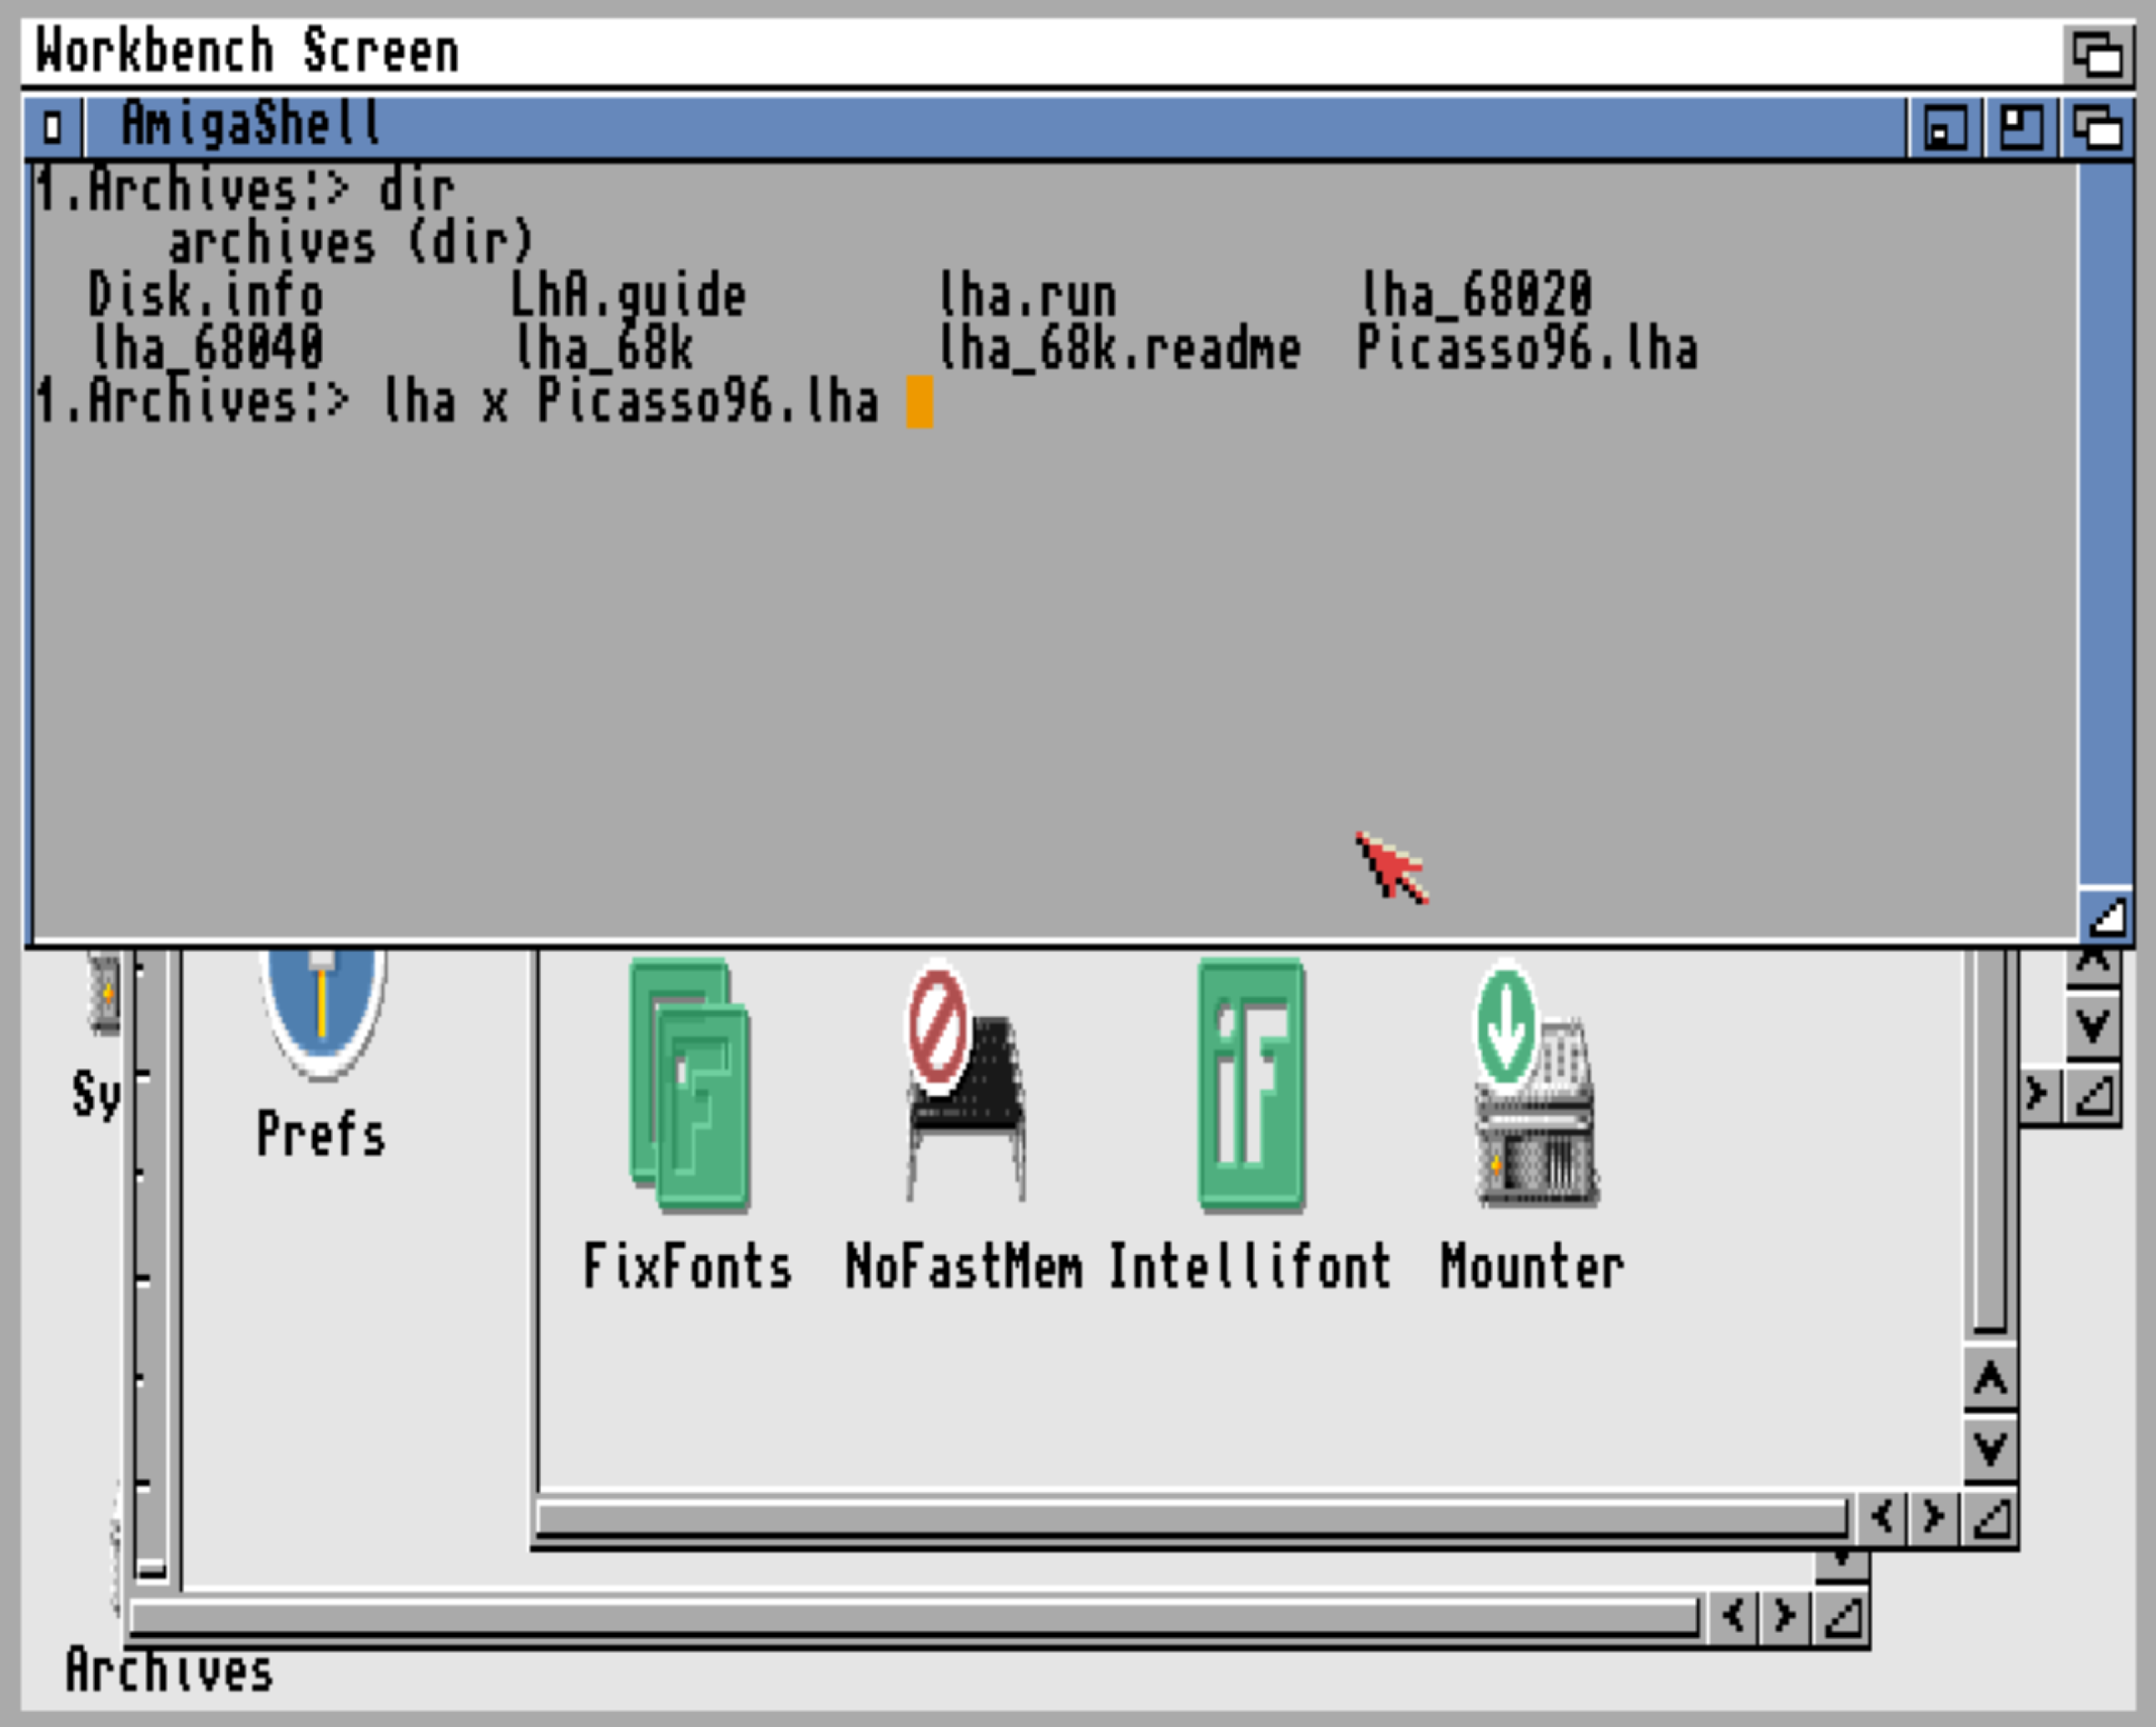Click the AmigaShell close gadget
This screenshot has width=2156, height=1727.
coord(52,127)
